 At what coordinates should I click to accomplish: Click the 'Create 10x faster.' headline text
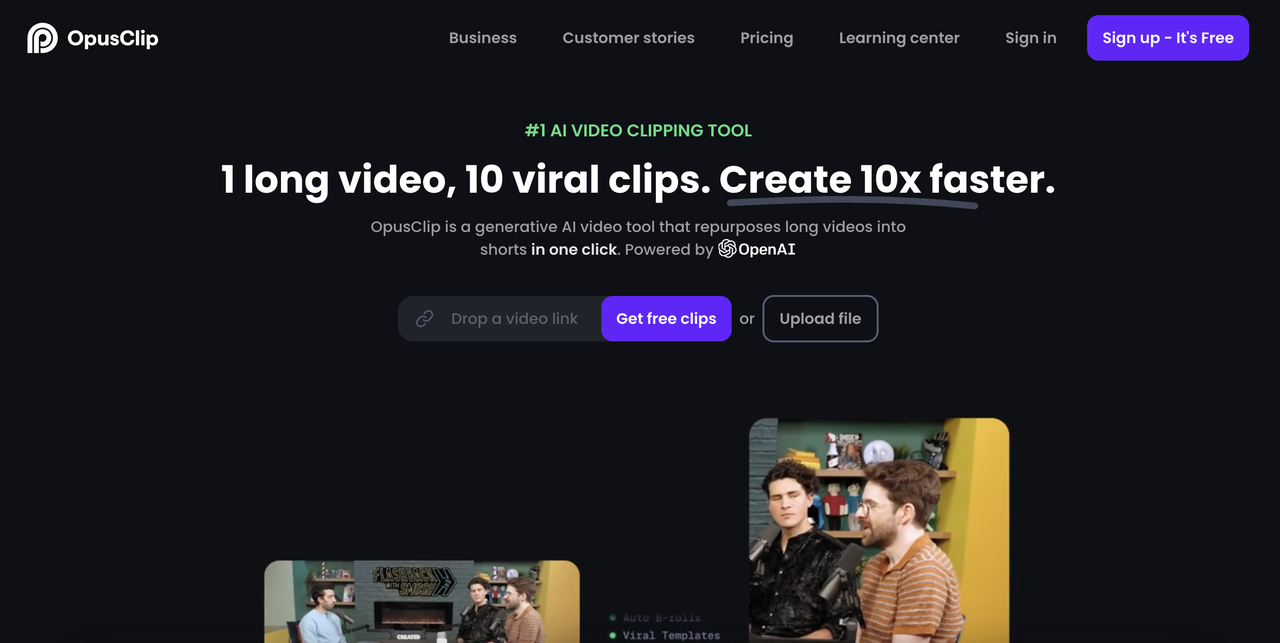887,180
